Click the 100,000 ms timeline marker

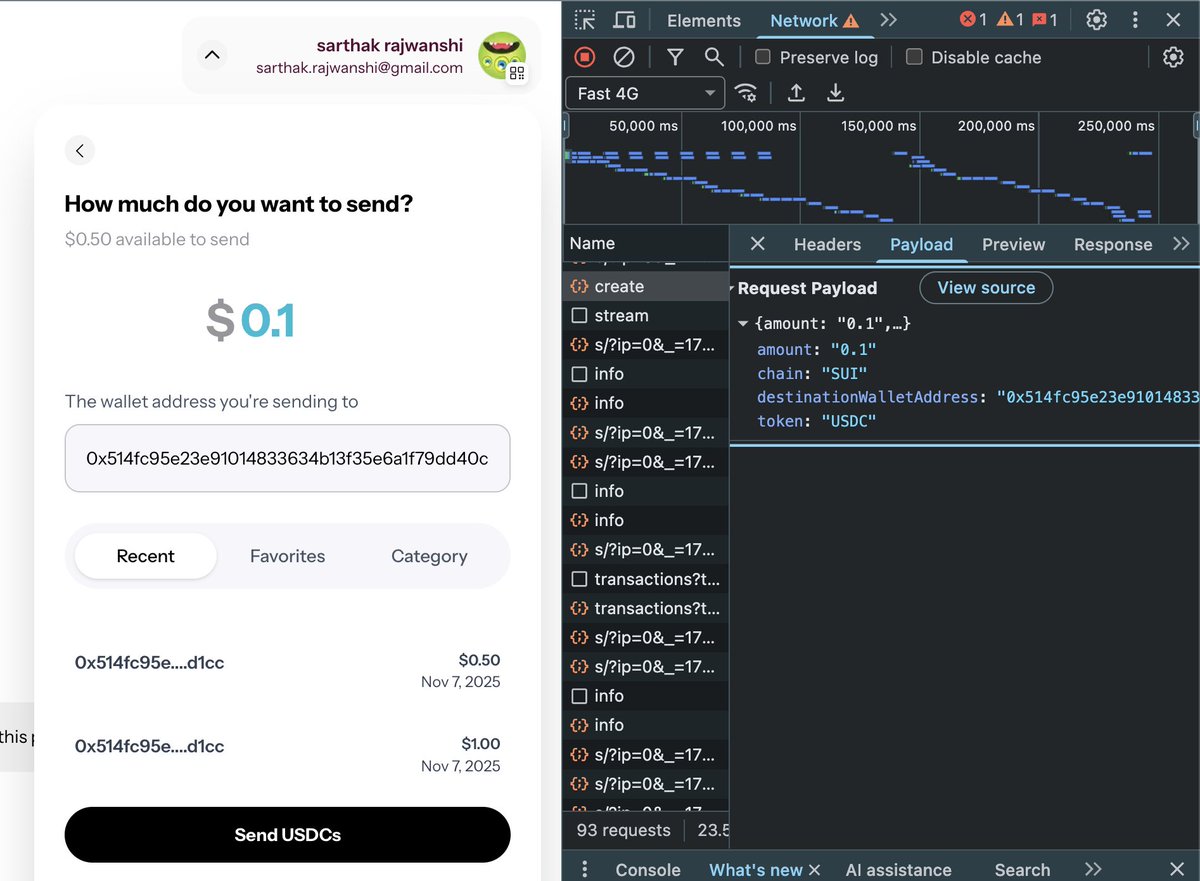758,126
